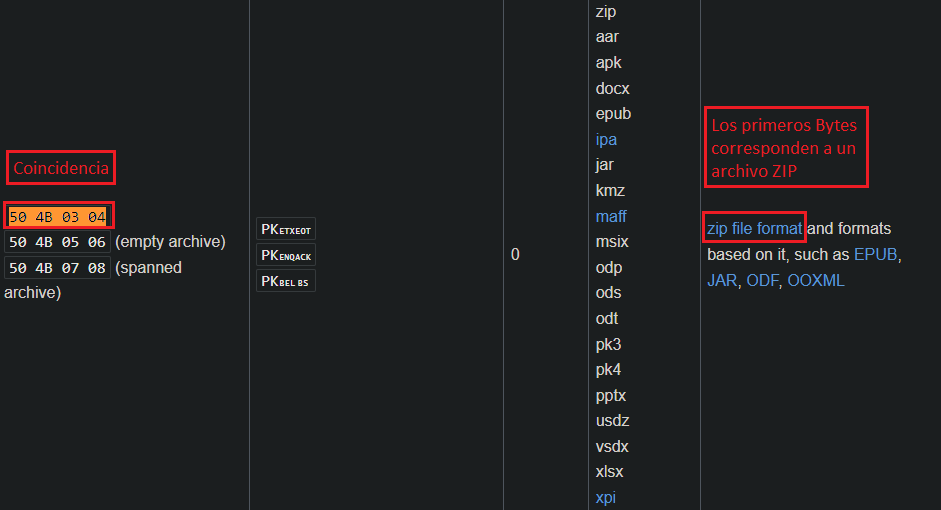
Task: Open the OOXML link
Action: [x=815, y=280]
